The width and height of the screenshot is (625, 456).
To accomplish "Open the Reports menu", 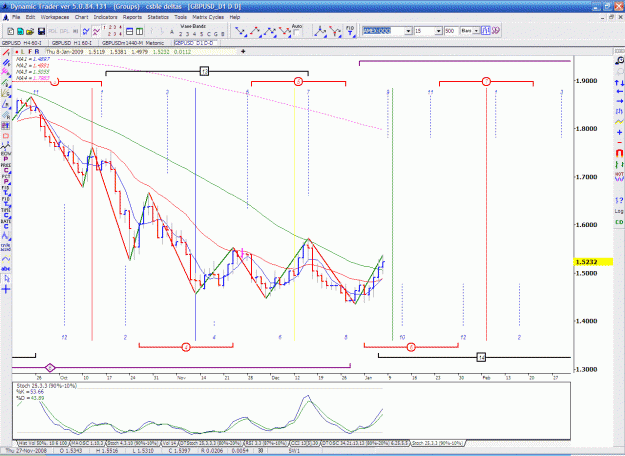I will [x=132, y=17].
